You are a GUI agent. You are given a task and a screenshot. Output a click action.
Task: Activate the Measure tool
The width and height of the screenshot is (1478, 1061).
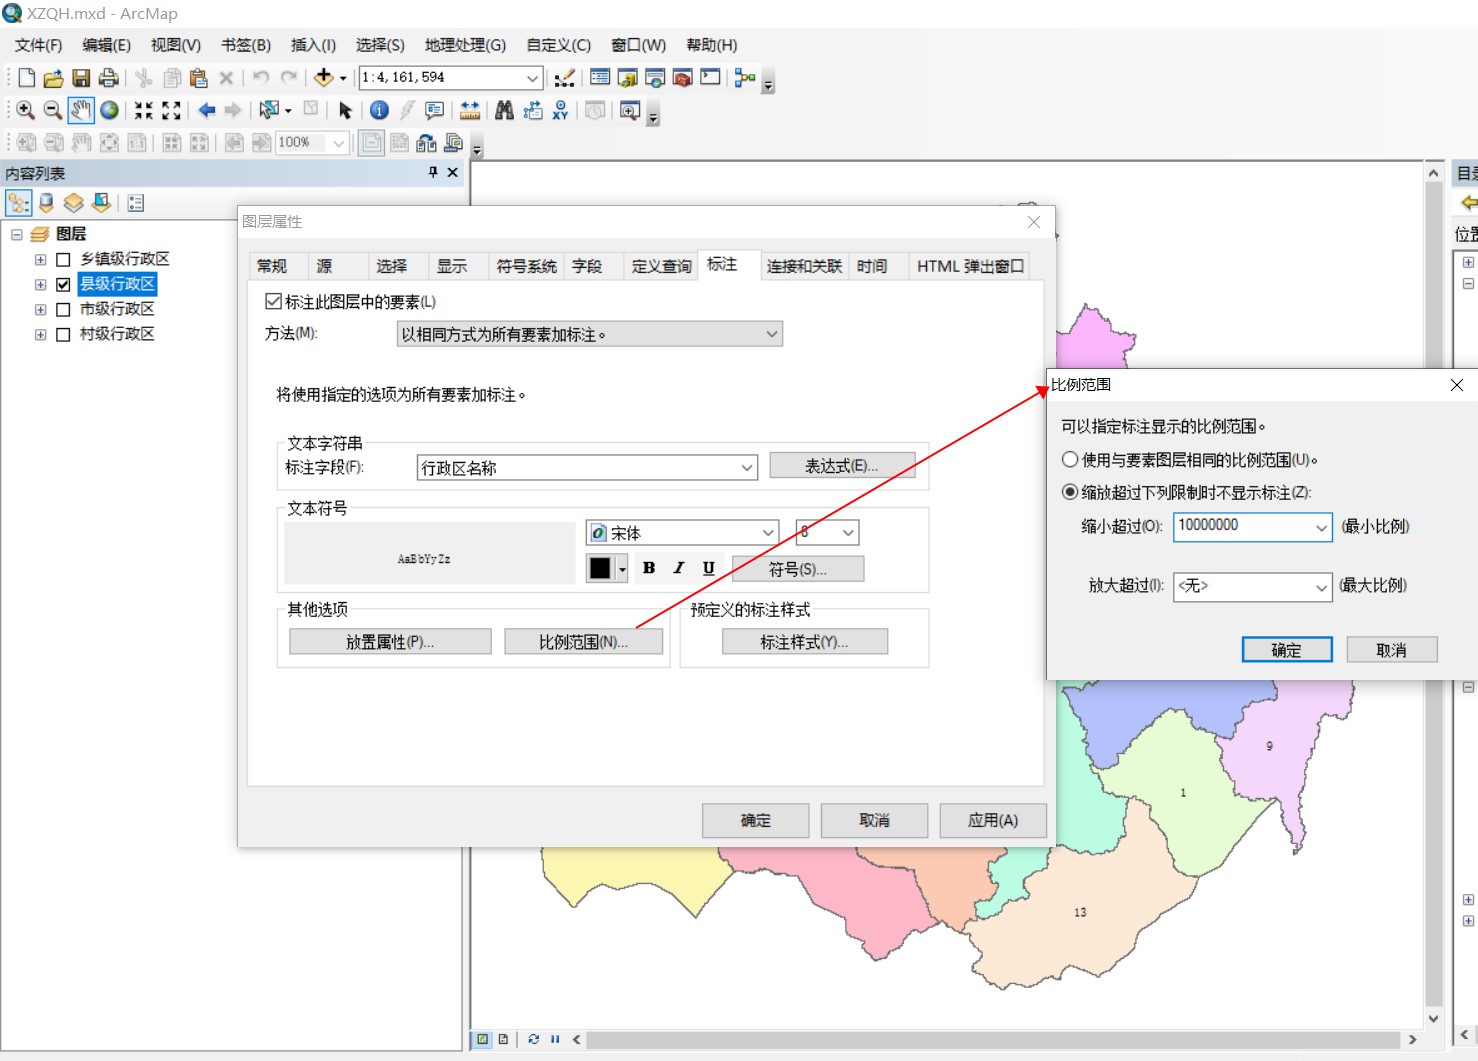(469, 110)
